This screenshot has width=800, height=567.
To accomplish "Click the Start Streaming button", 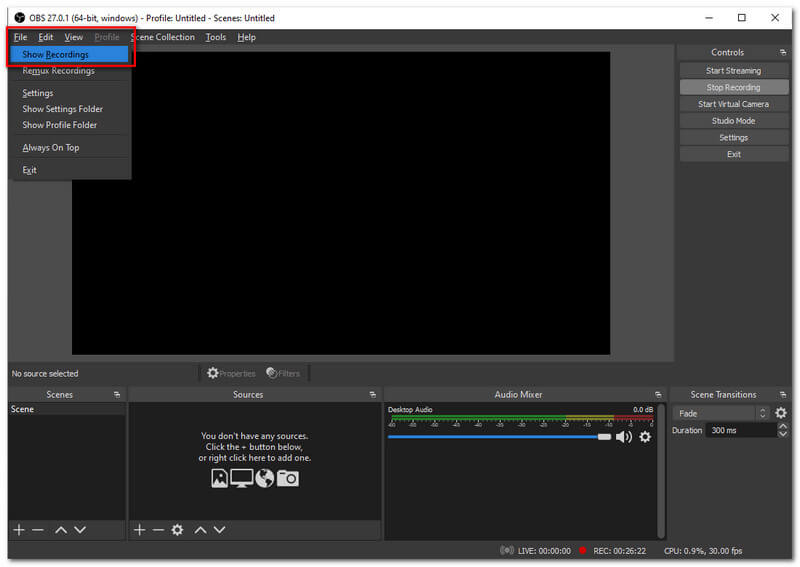I will point(733,71).
